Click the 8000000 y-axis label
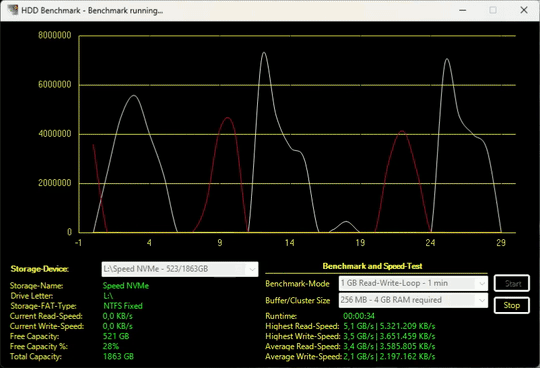The width and height of the screenshot is (540, 368). click(x=55, y=35)
